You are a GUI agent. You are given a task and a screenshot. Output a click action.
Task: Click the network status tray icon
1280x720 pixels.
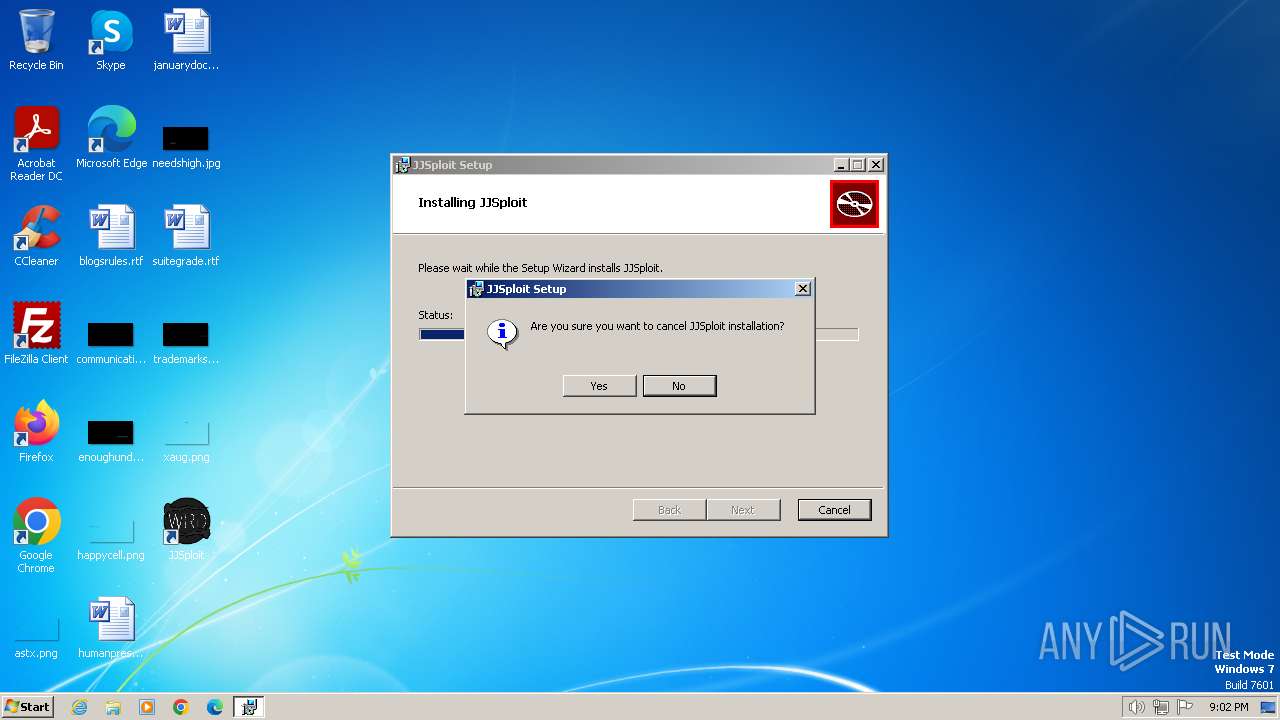tap(1161, 707)
